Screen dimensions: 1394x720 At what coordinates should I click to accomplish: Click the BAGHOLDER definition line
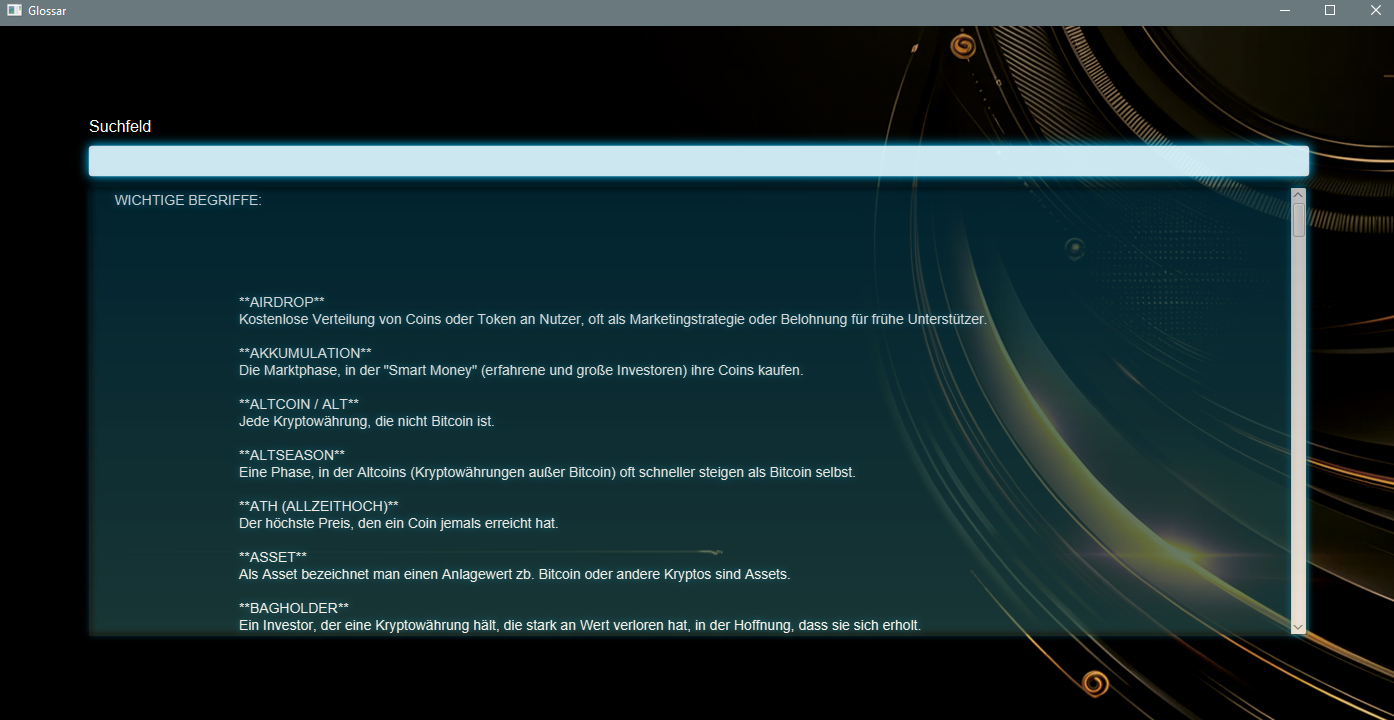580,625
